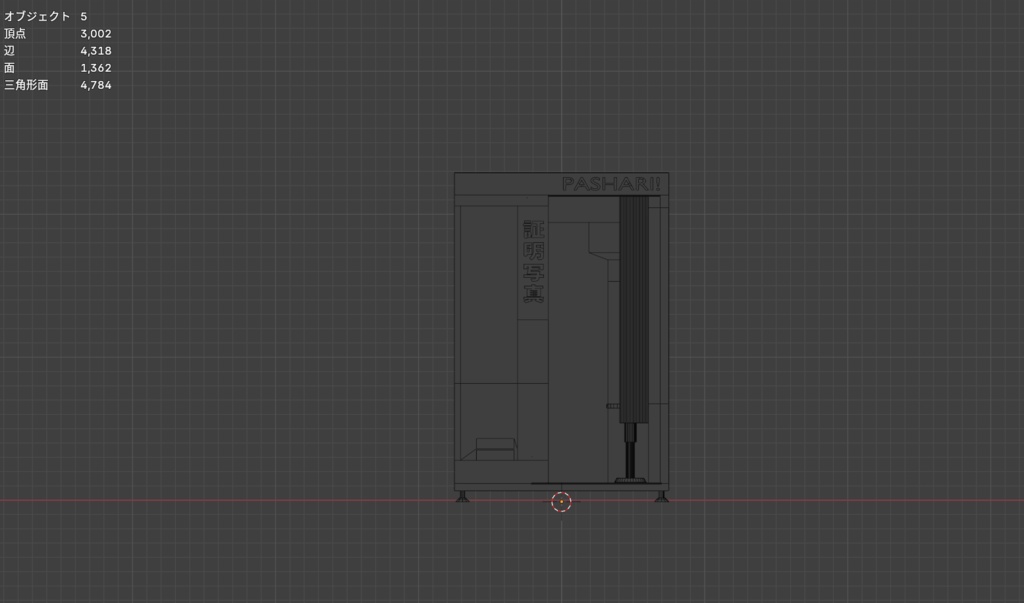
Task: Click the 3D cursor at the origin
Action: pos(561,502)
